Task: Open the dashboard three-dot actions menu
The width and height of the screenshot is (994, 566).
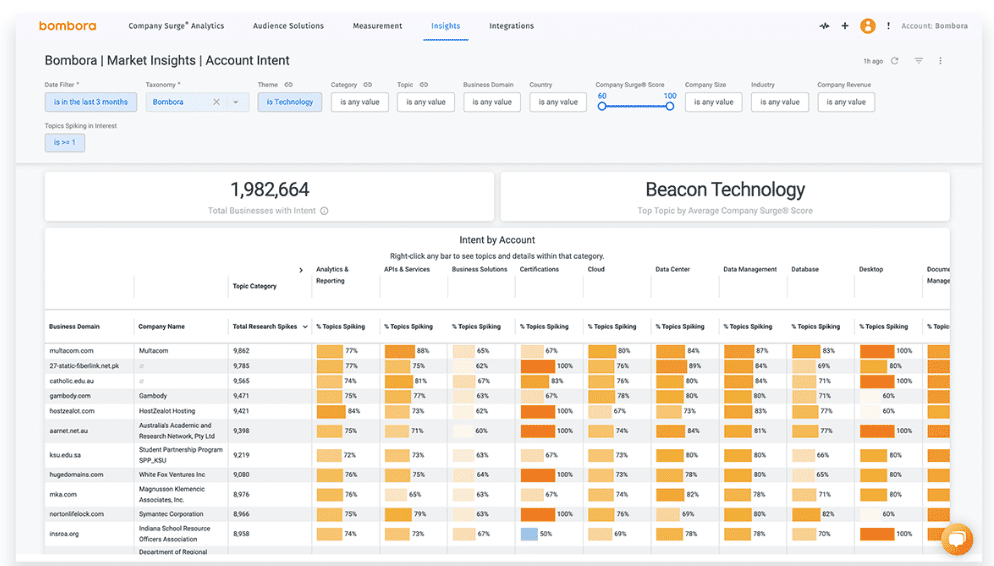Action: coord(940,61)
